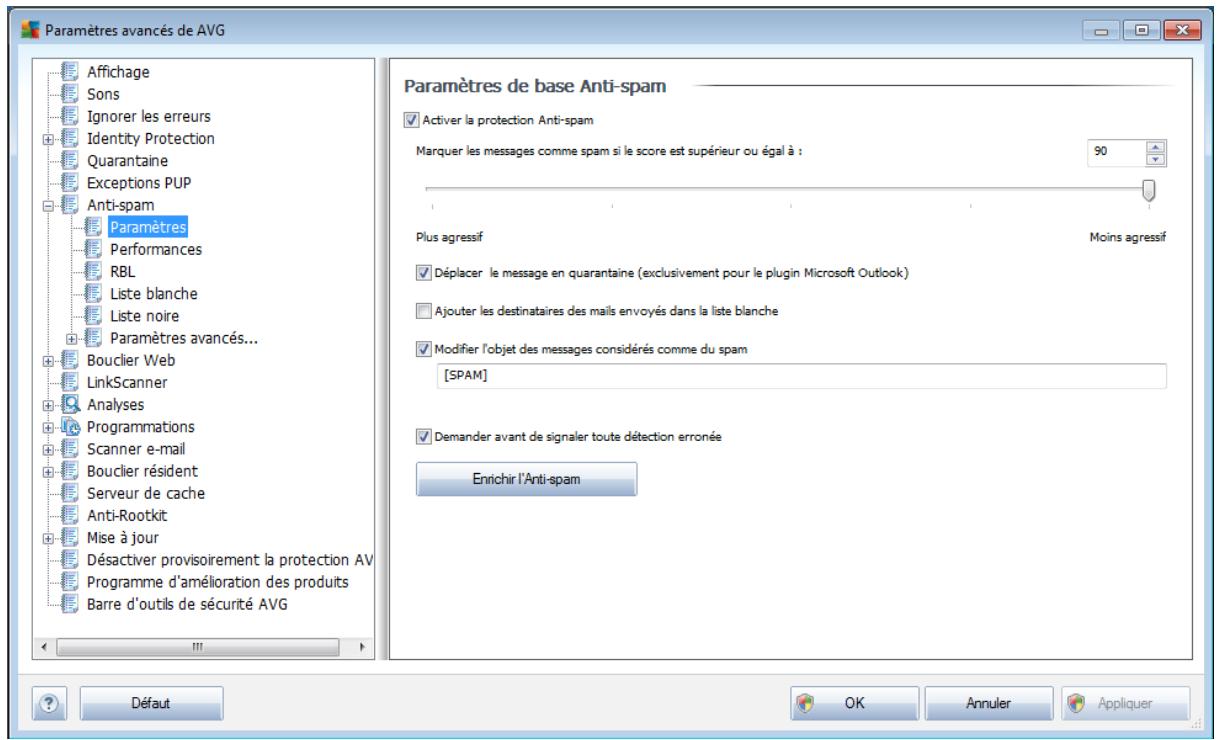The height and width of the screenshot is (740, 1218).
Task: Open the Liste noire page
Action: [145, 314]
